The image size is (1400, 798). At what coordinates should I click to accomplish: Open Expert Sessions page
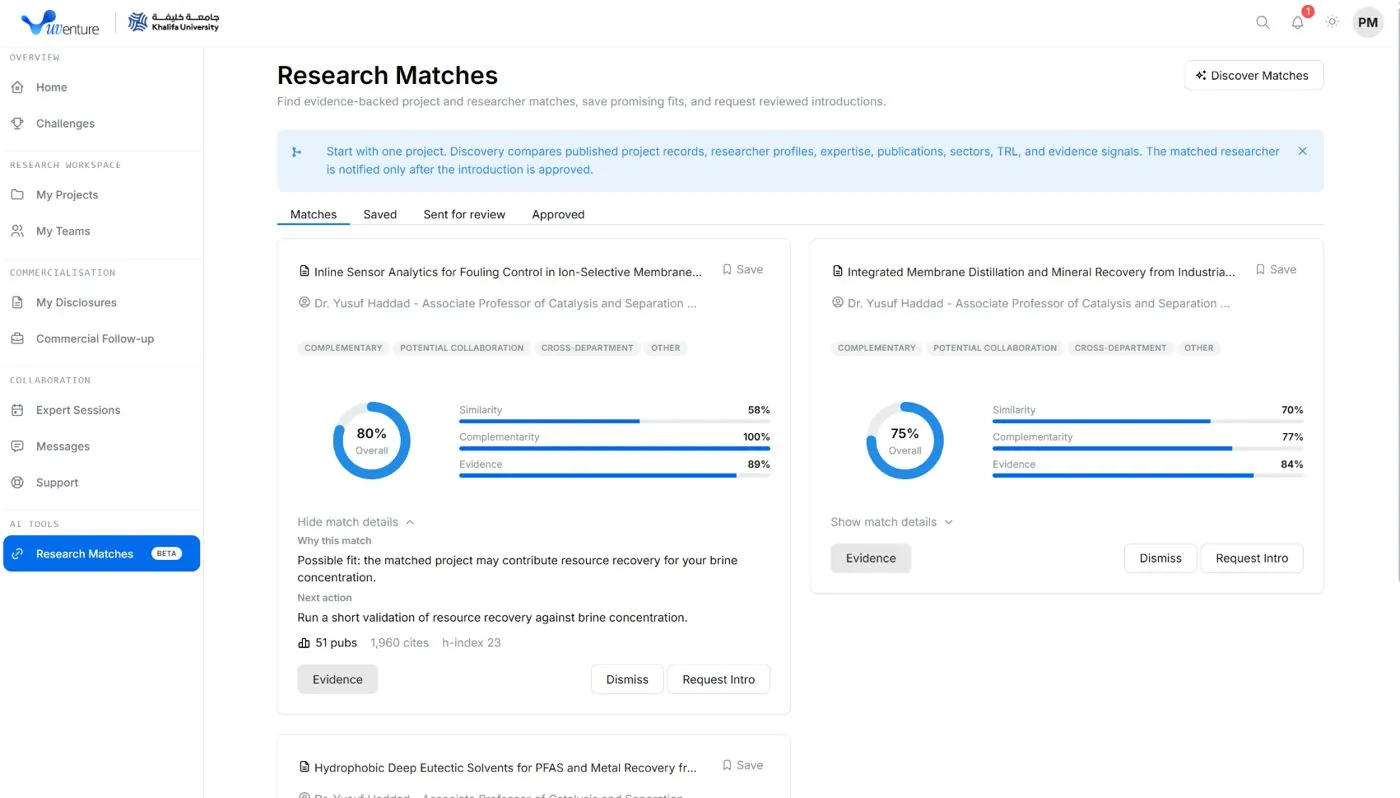[x=101, y=410]
